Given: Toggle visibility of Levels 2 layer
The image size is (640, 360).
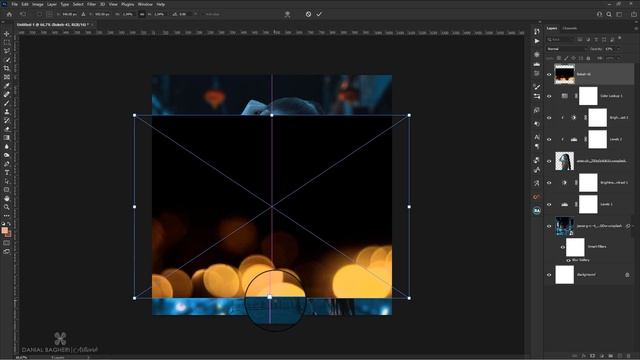Looking at the screenshot, I should coord(549,140).
